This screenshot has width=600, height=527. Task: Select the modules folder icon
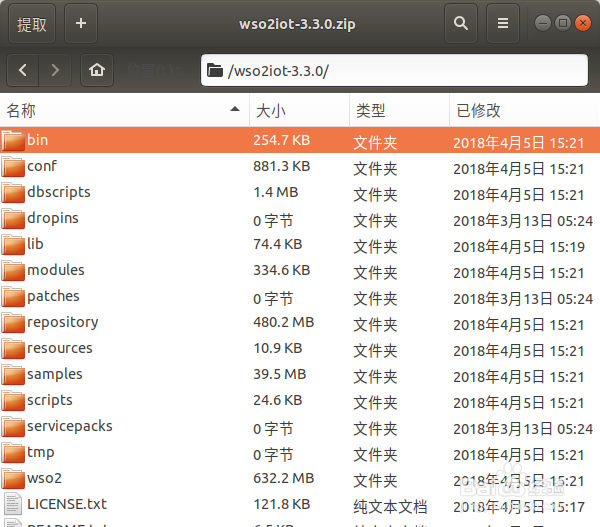tap(13, 271)
